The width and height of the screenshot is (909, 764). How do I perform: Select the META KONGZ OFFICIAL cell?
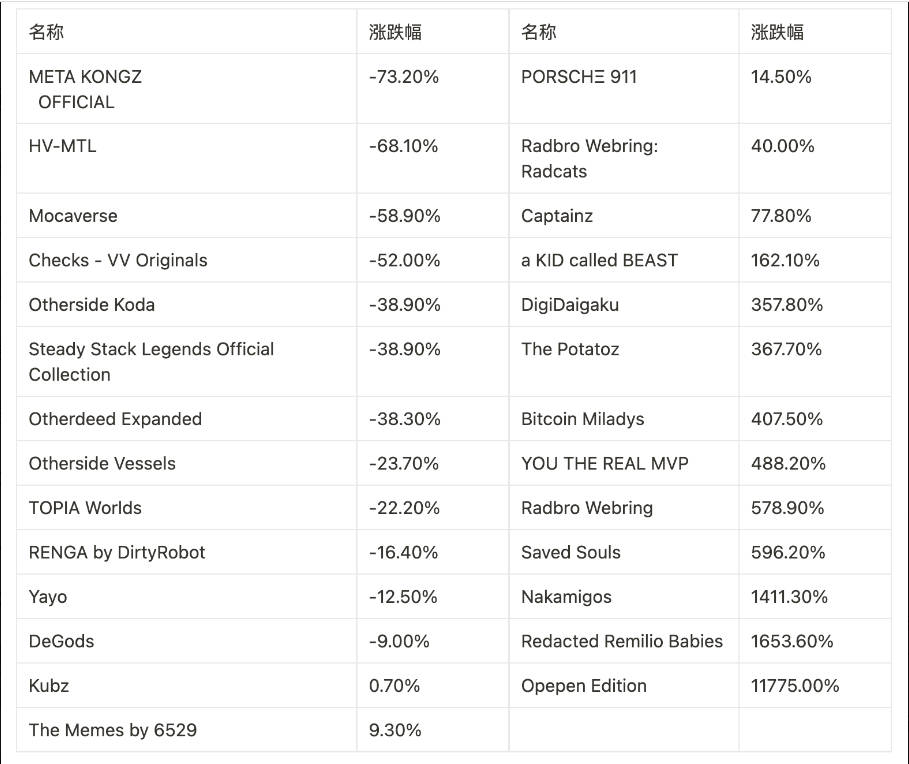coord(85,89)
